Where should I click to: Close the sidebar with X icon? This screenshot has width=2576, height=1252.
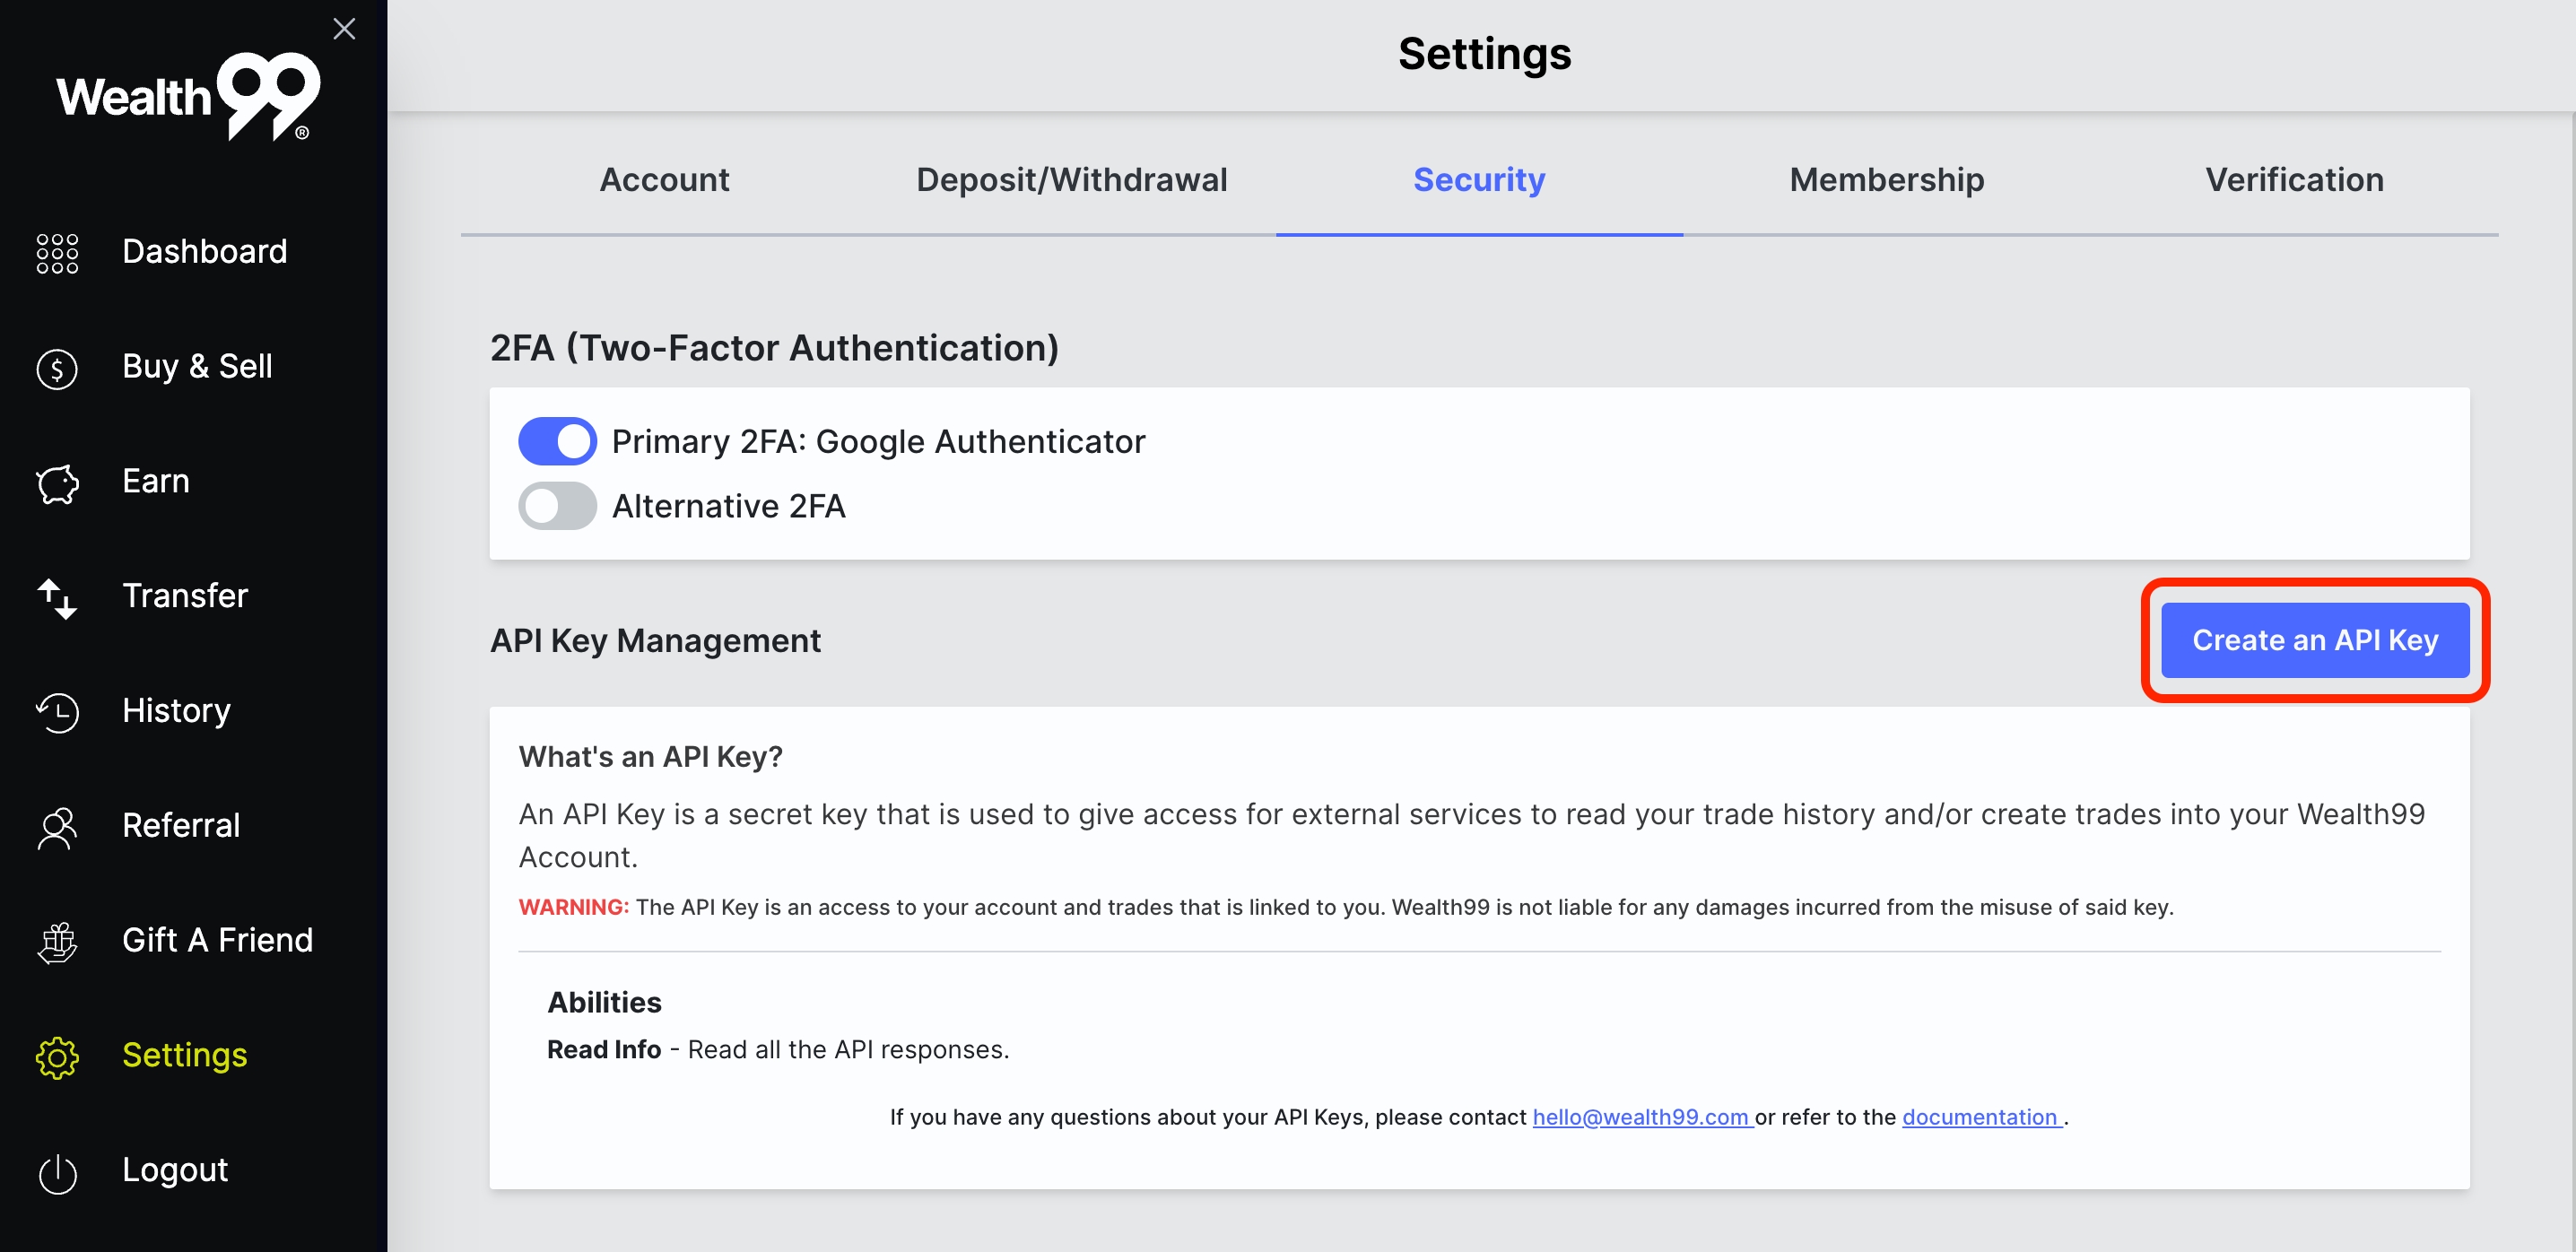click(x=344, y=29)
